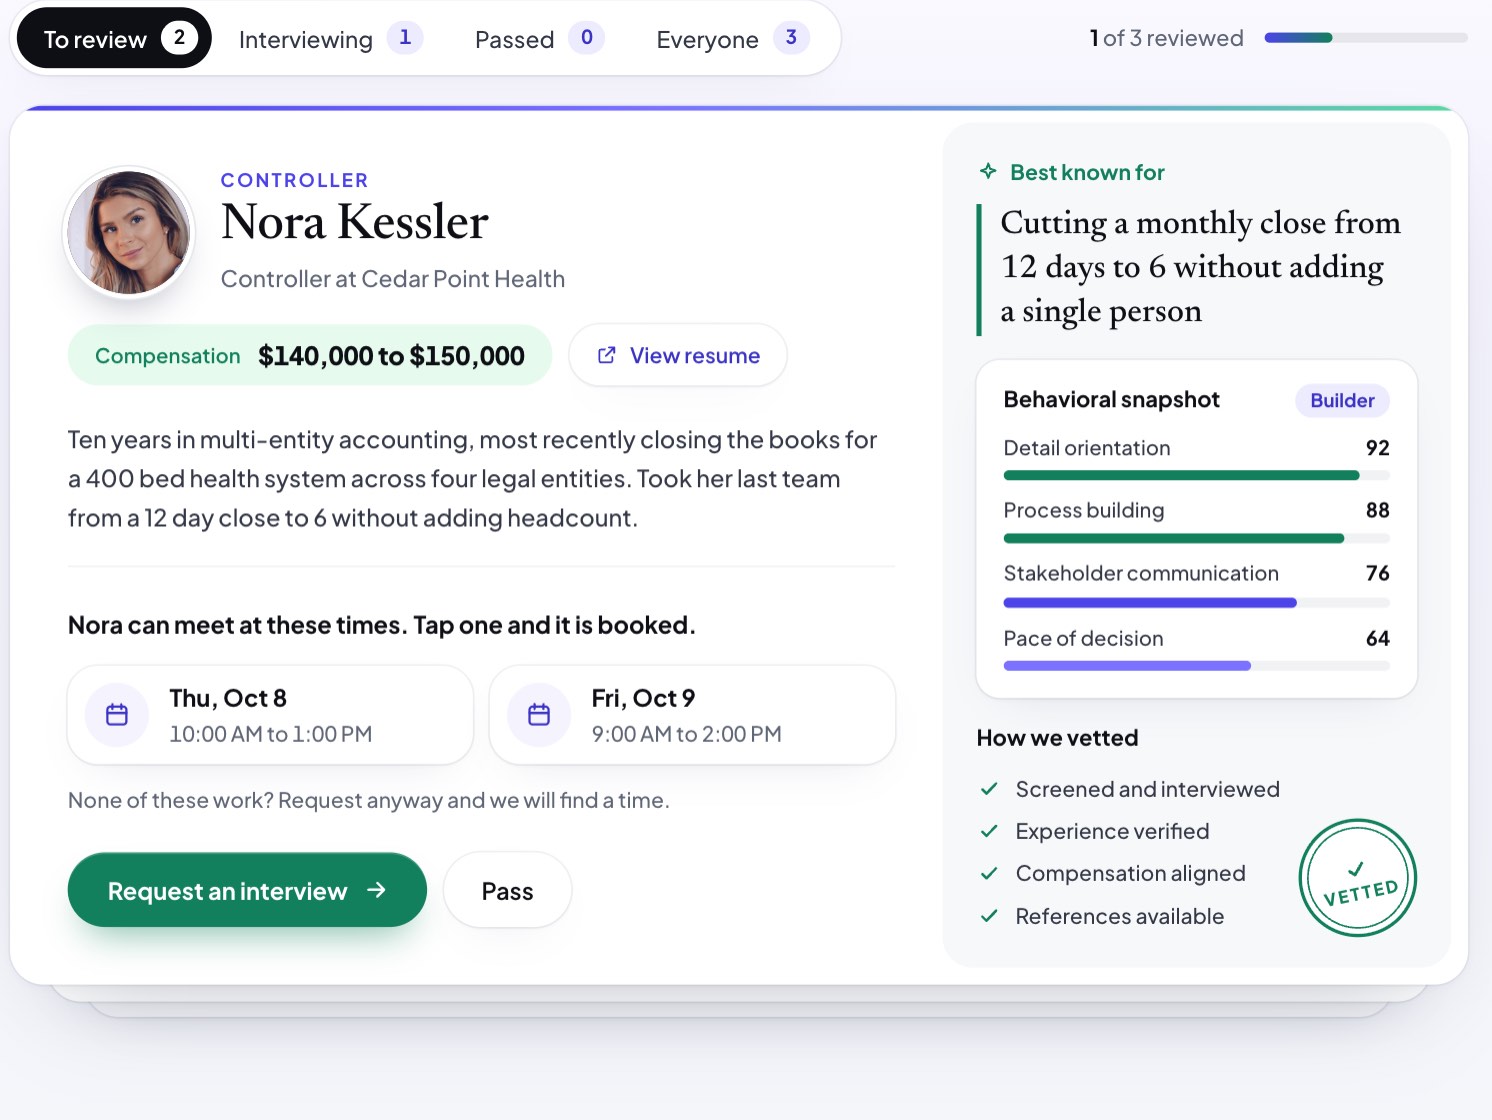Open the To review tab
The height and width of the screenshot is (1120, 1492).
[114, 39]
